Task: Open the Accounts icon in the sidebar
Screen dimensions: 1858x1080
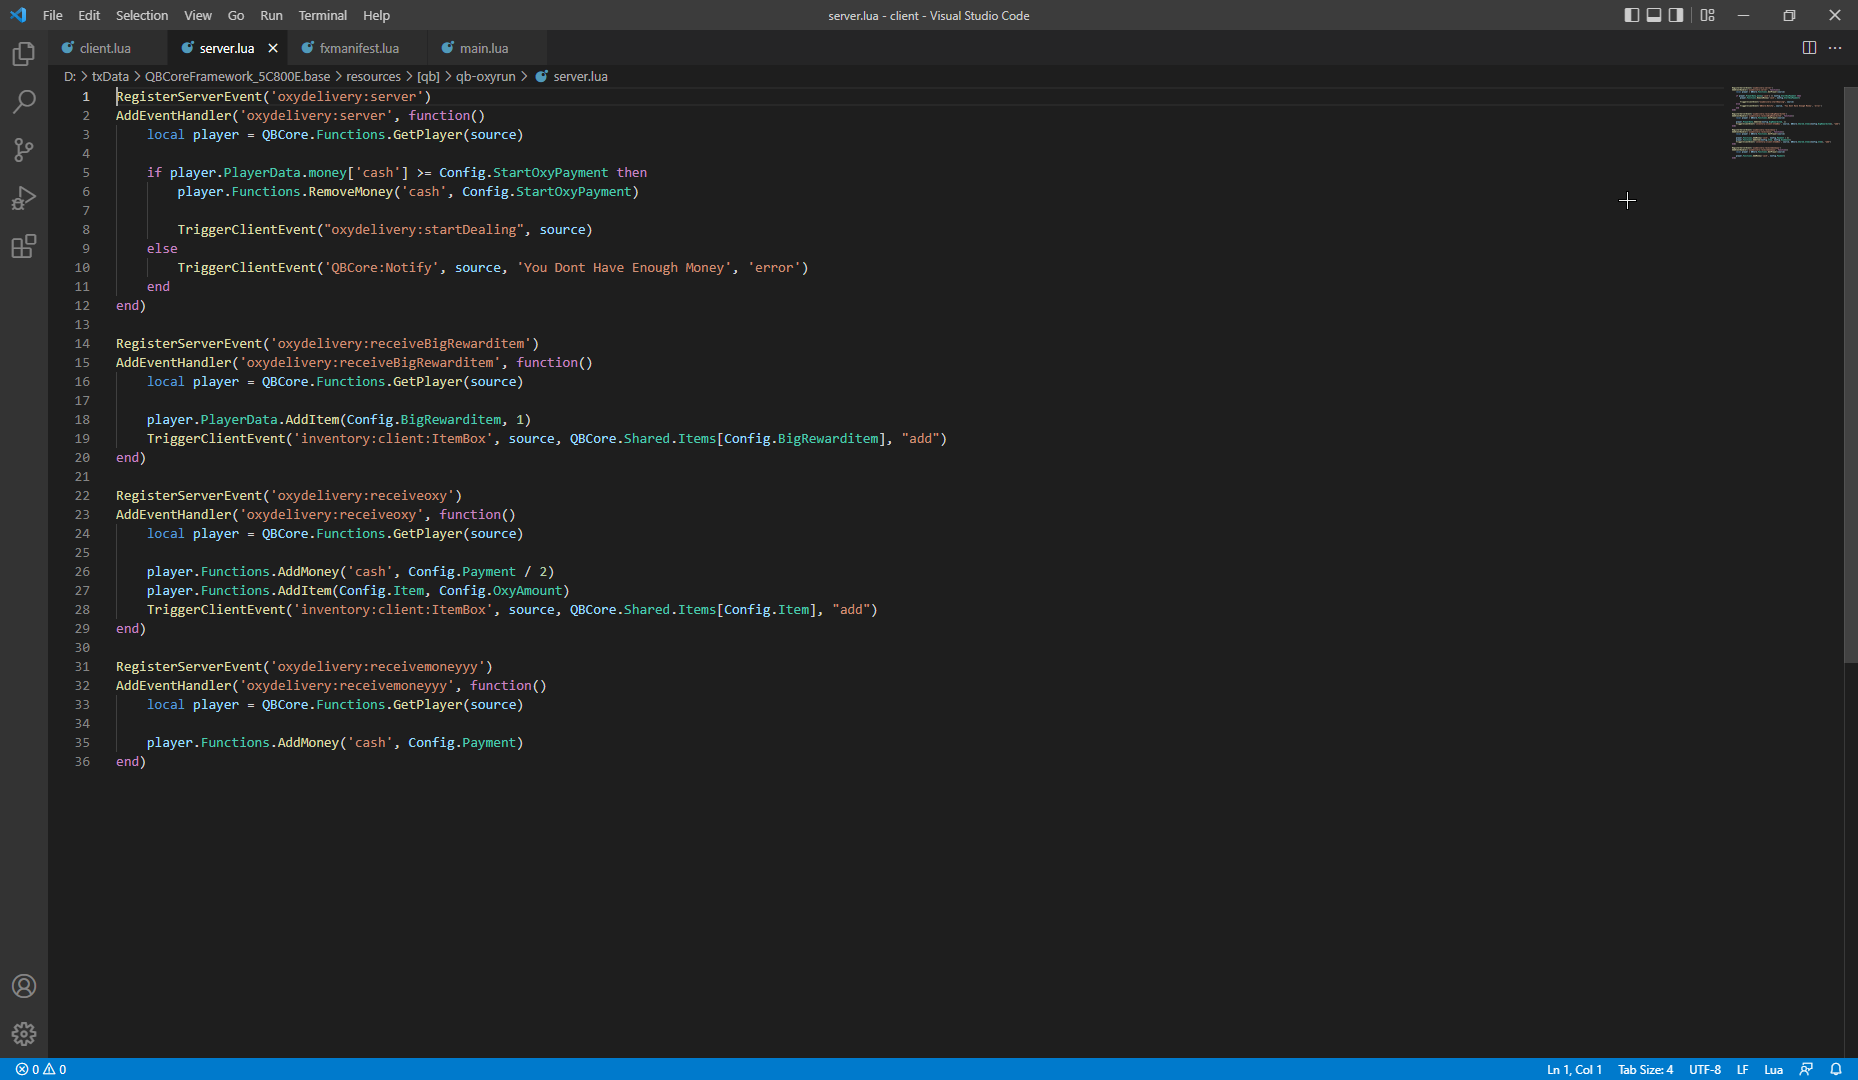Action: pos(23,986)
